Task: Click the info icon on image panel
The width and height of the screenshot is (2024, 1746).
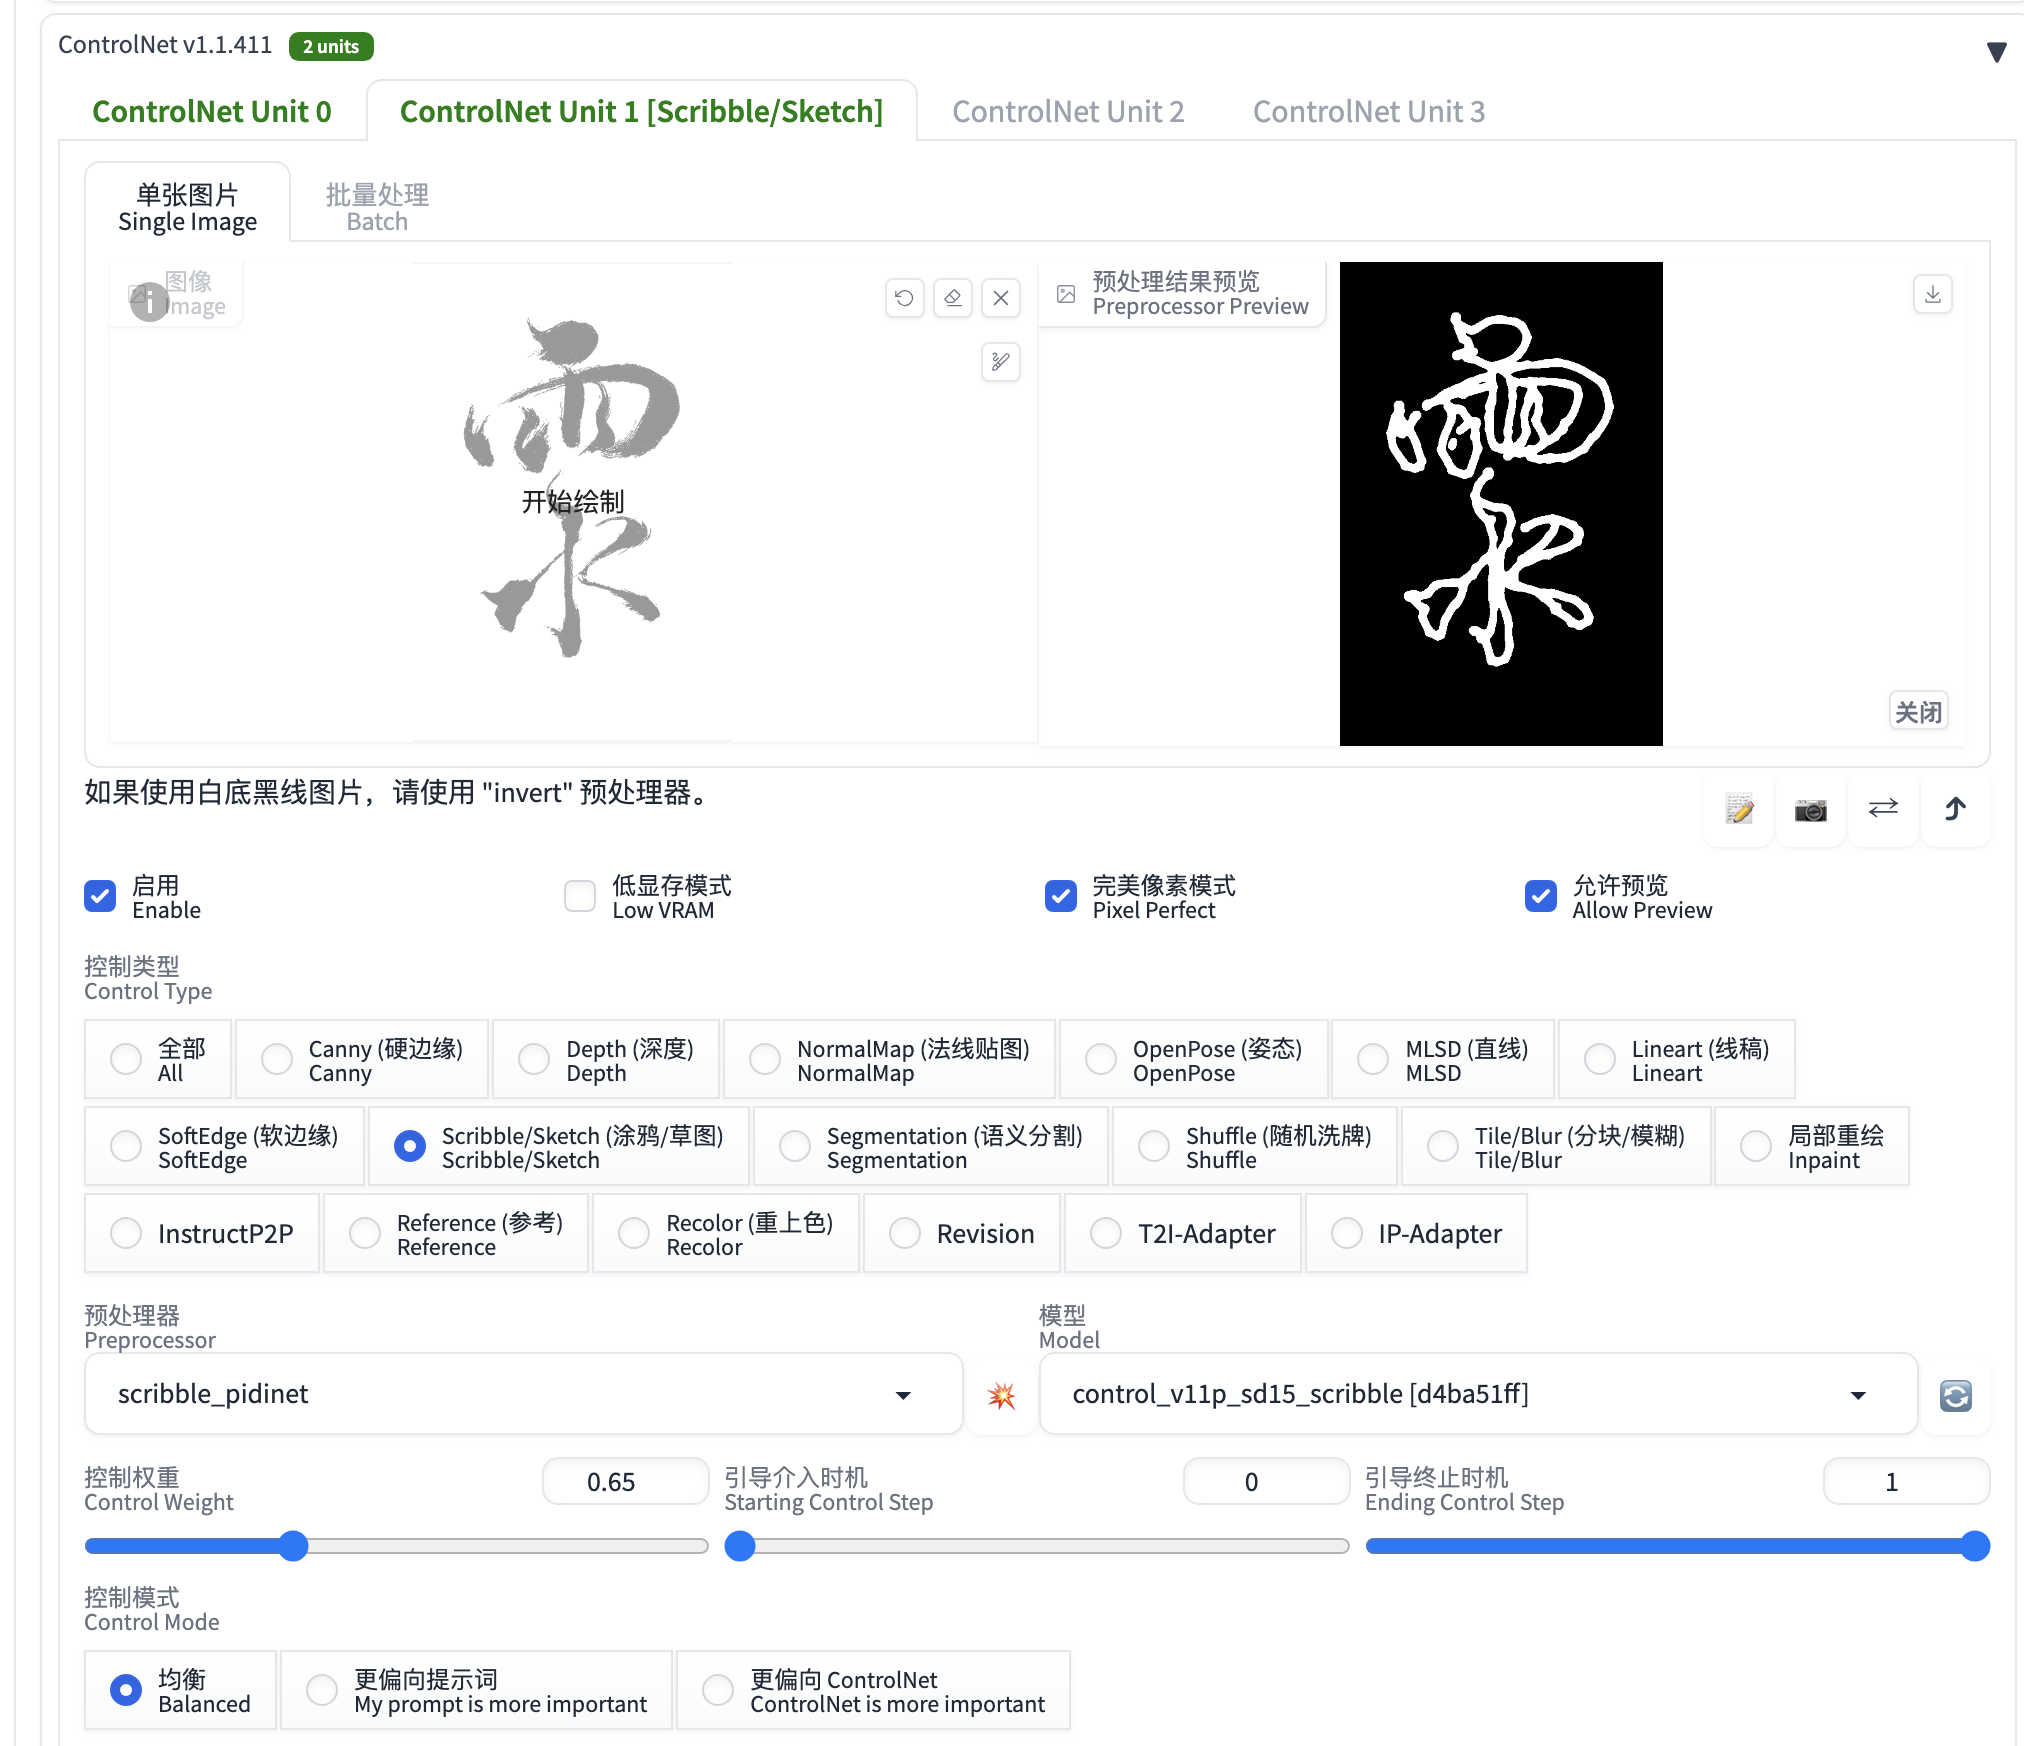Action: (x=149, y=302)
